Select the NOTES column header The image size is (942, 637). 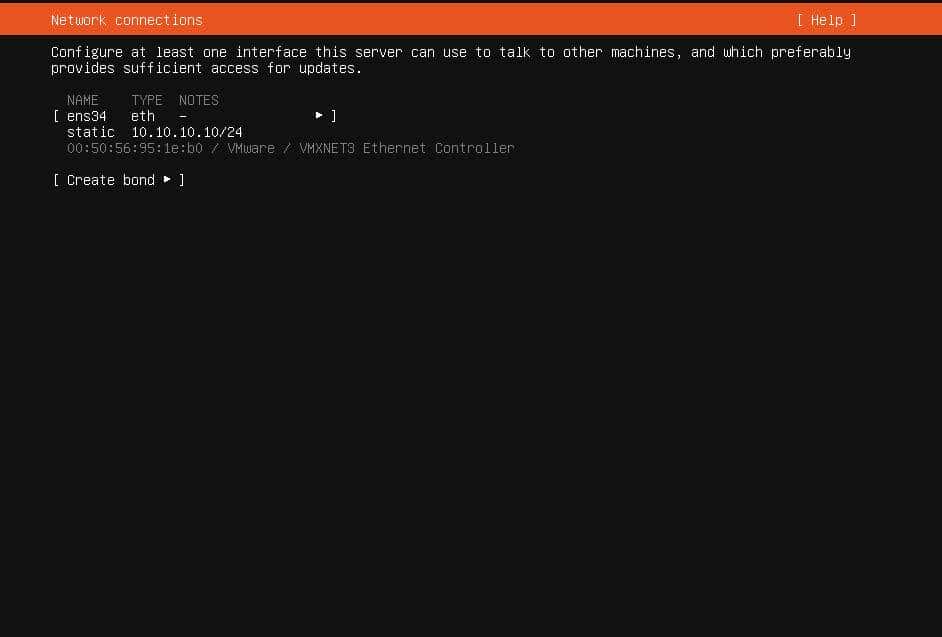click(198, 100)
